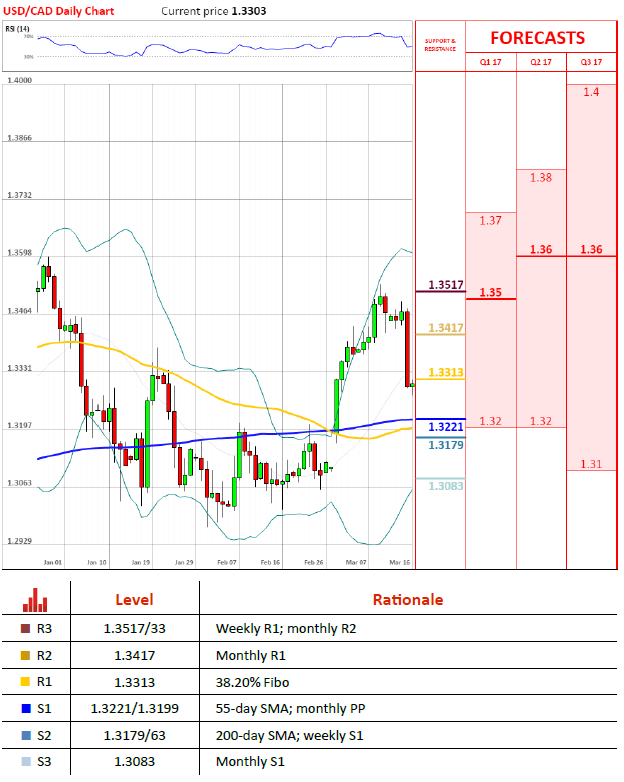
Task: Click the Monthly S1 rationale
Action: [x=250, y=762]
